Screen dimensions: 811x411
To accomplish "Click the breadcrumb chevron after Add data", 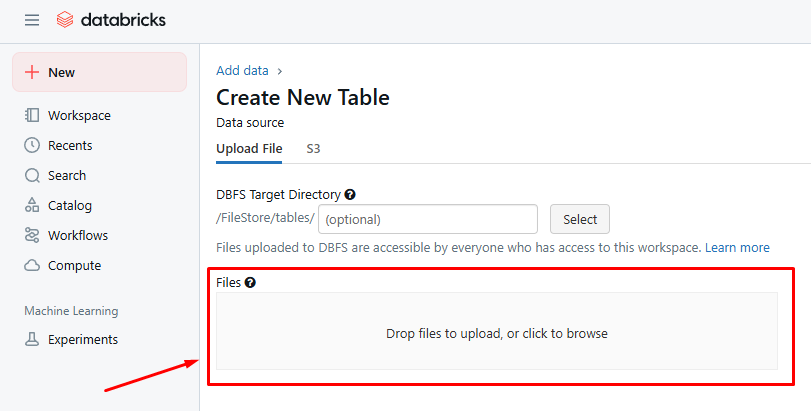I will pos(280,71).
